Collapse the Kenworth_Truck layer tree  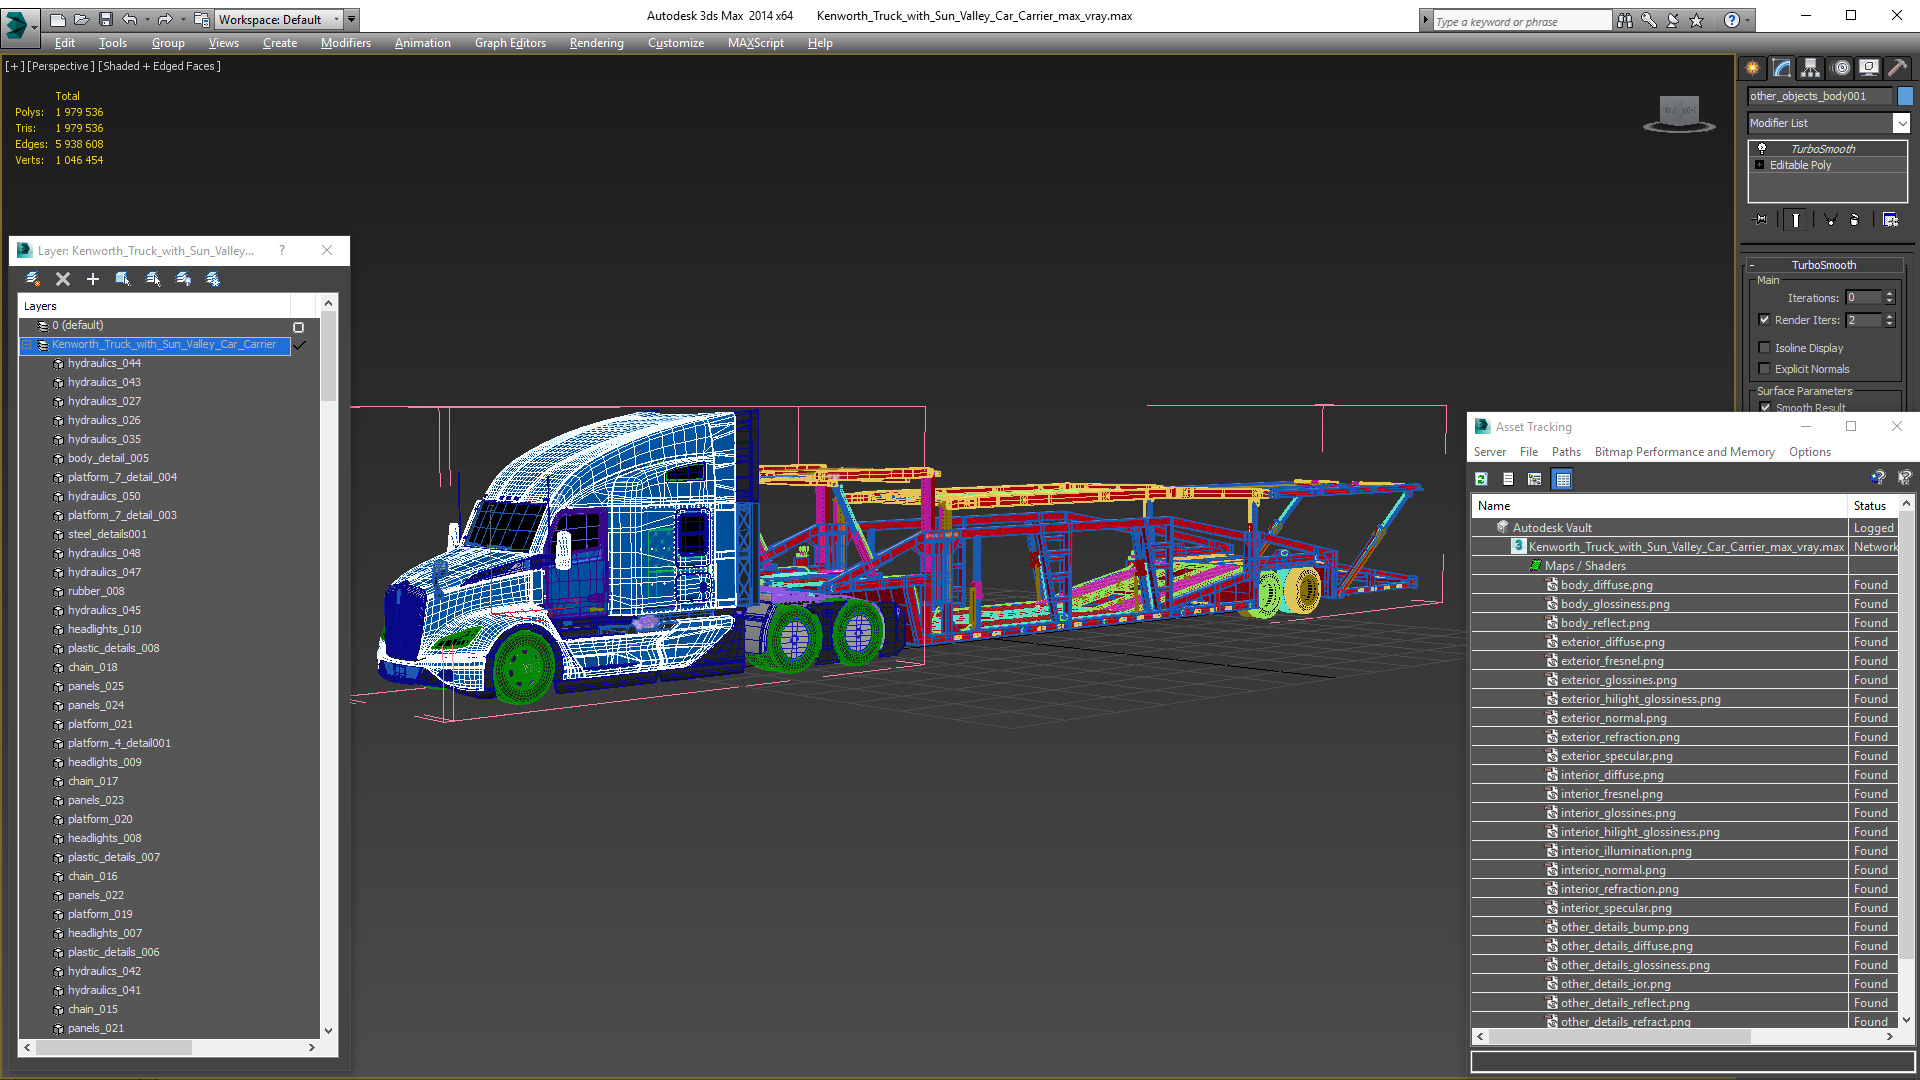click(x=27, y=345)
